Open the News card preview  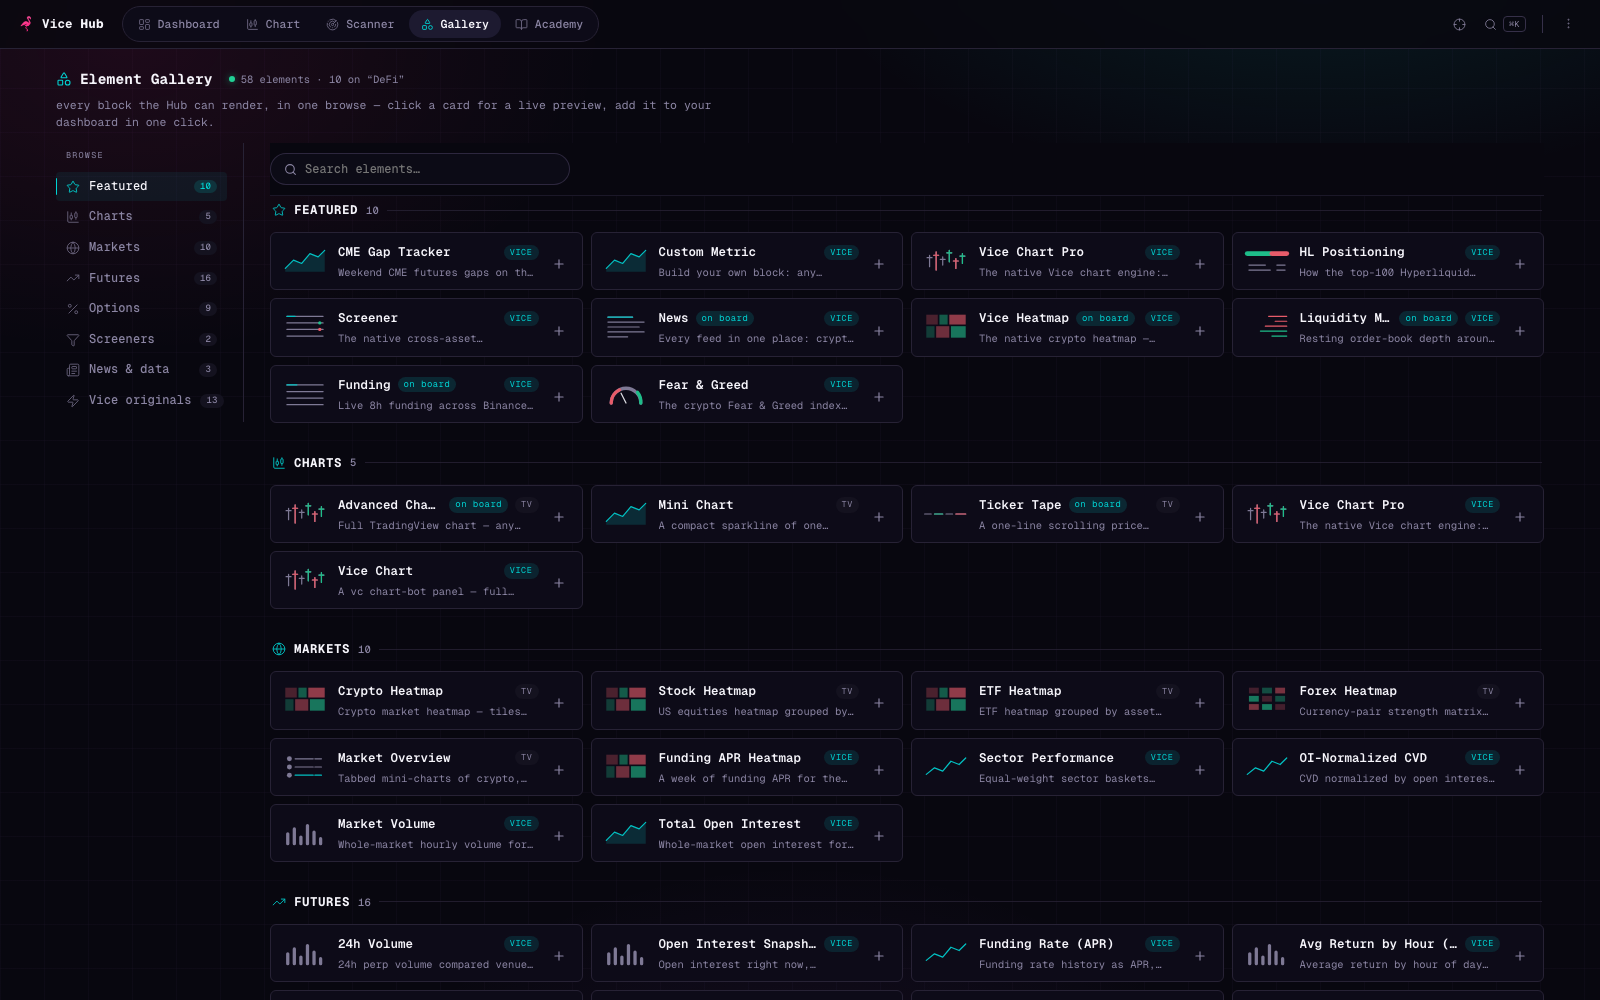[x=746, y=327]
